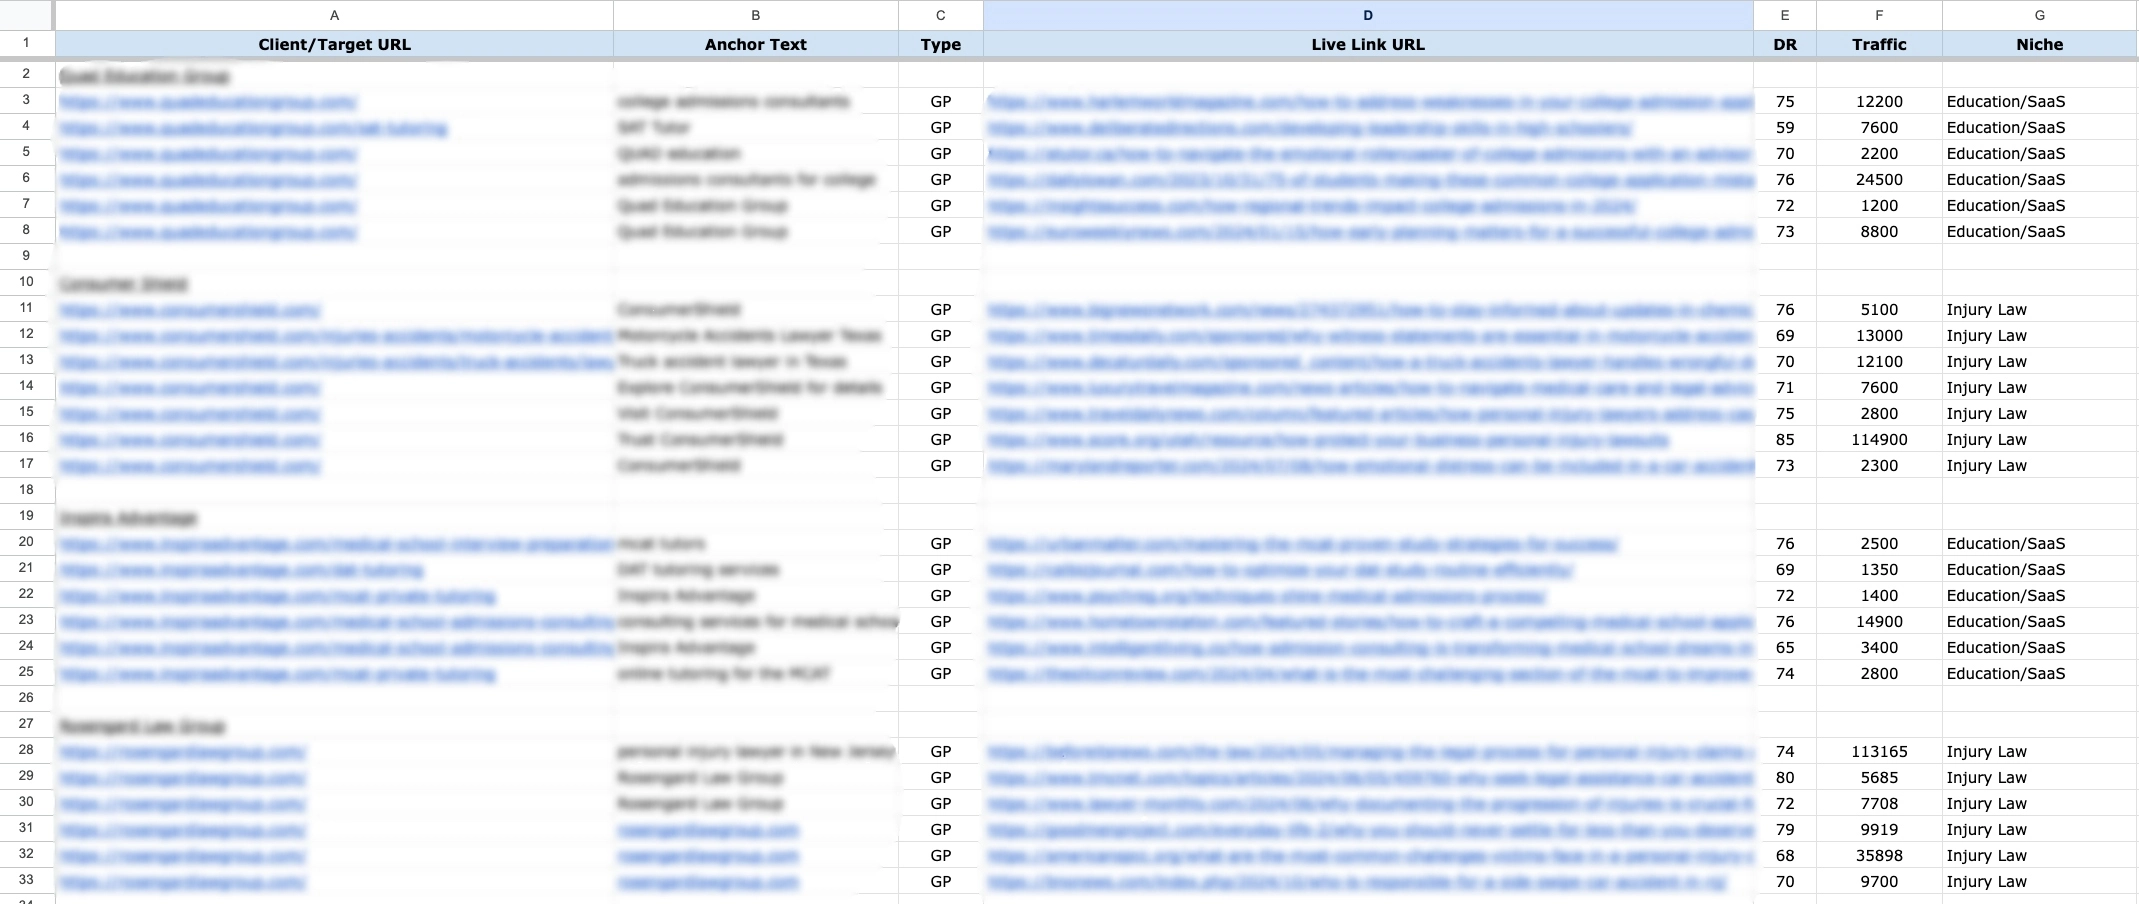Click the 'Niche' header cell

(x=2039, y=44)
